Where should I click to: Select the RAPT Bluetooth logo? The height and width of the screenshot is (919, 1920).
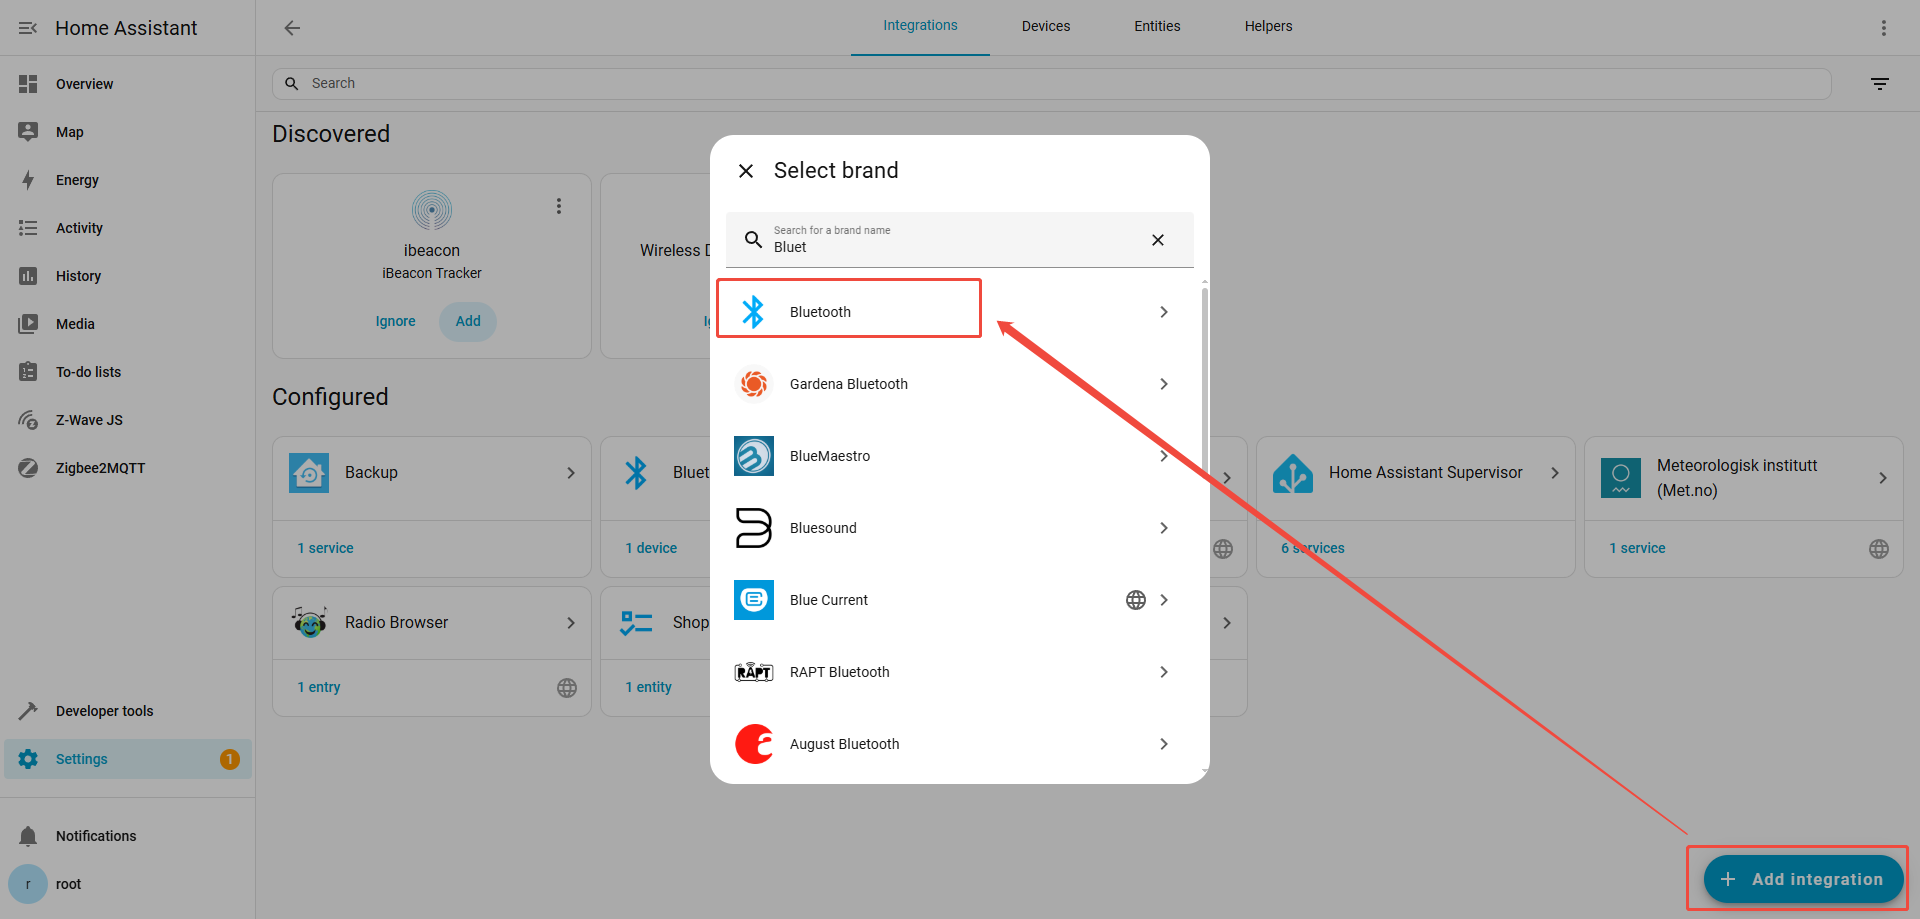[x=753, y=672]
